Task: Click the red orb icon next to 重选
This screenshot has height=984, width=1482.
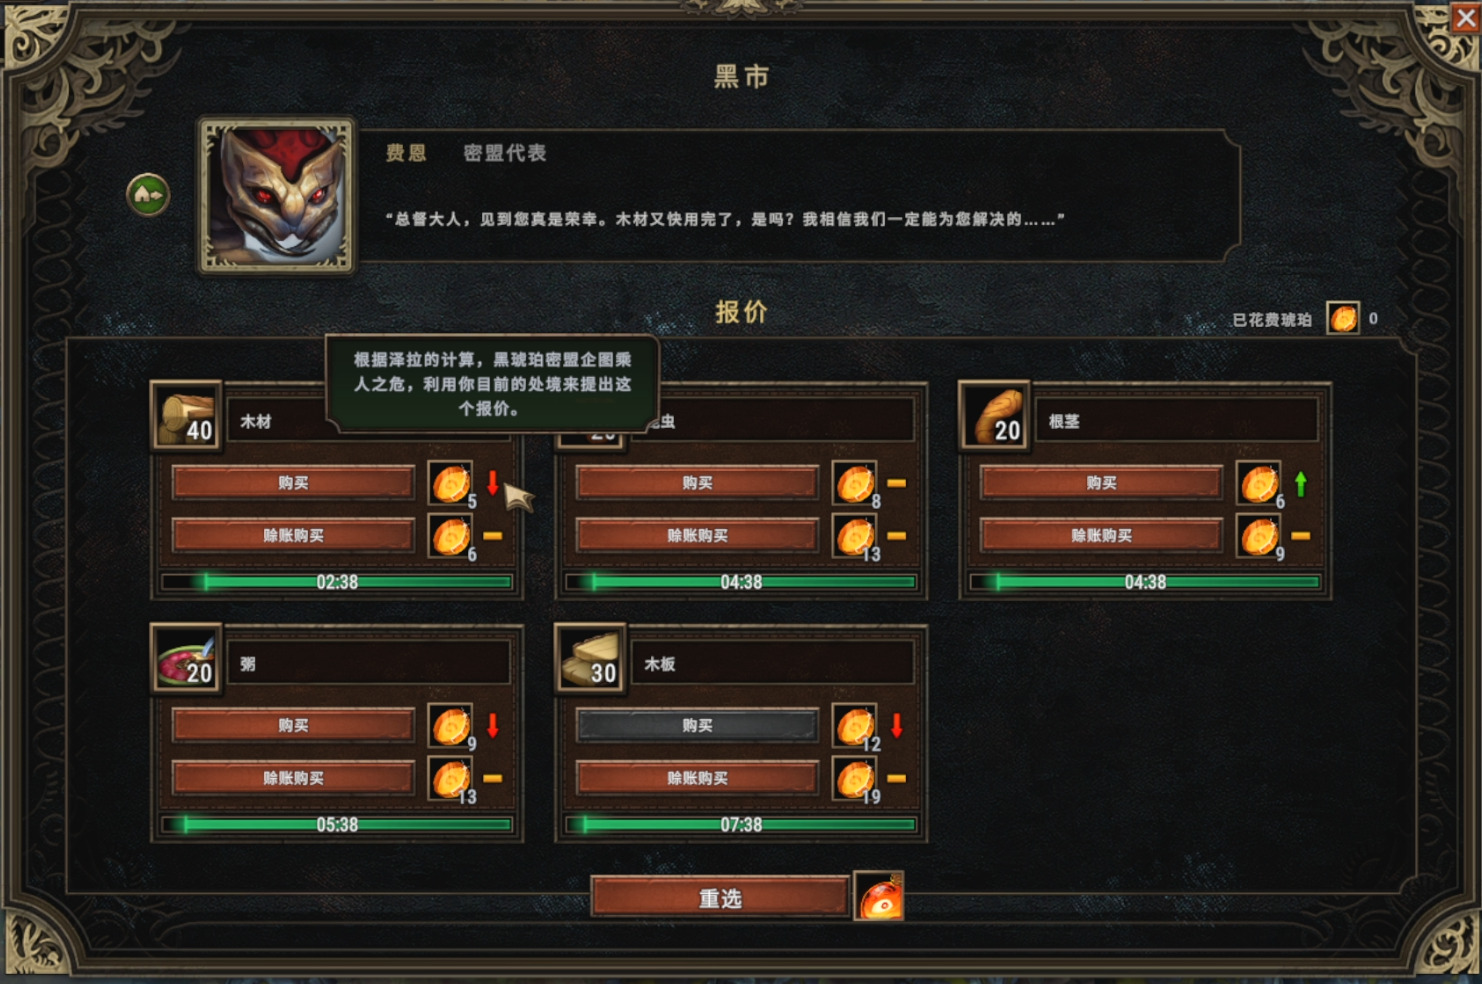Action: pyautogui.click(x=879, y=896)
